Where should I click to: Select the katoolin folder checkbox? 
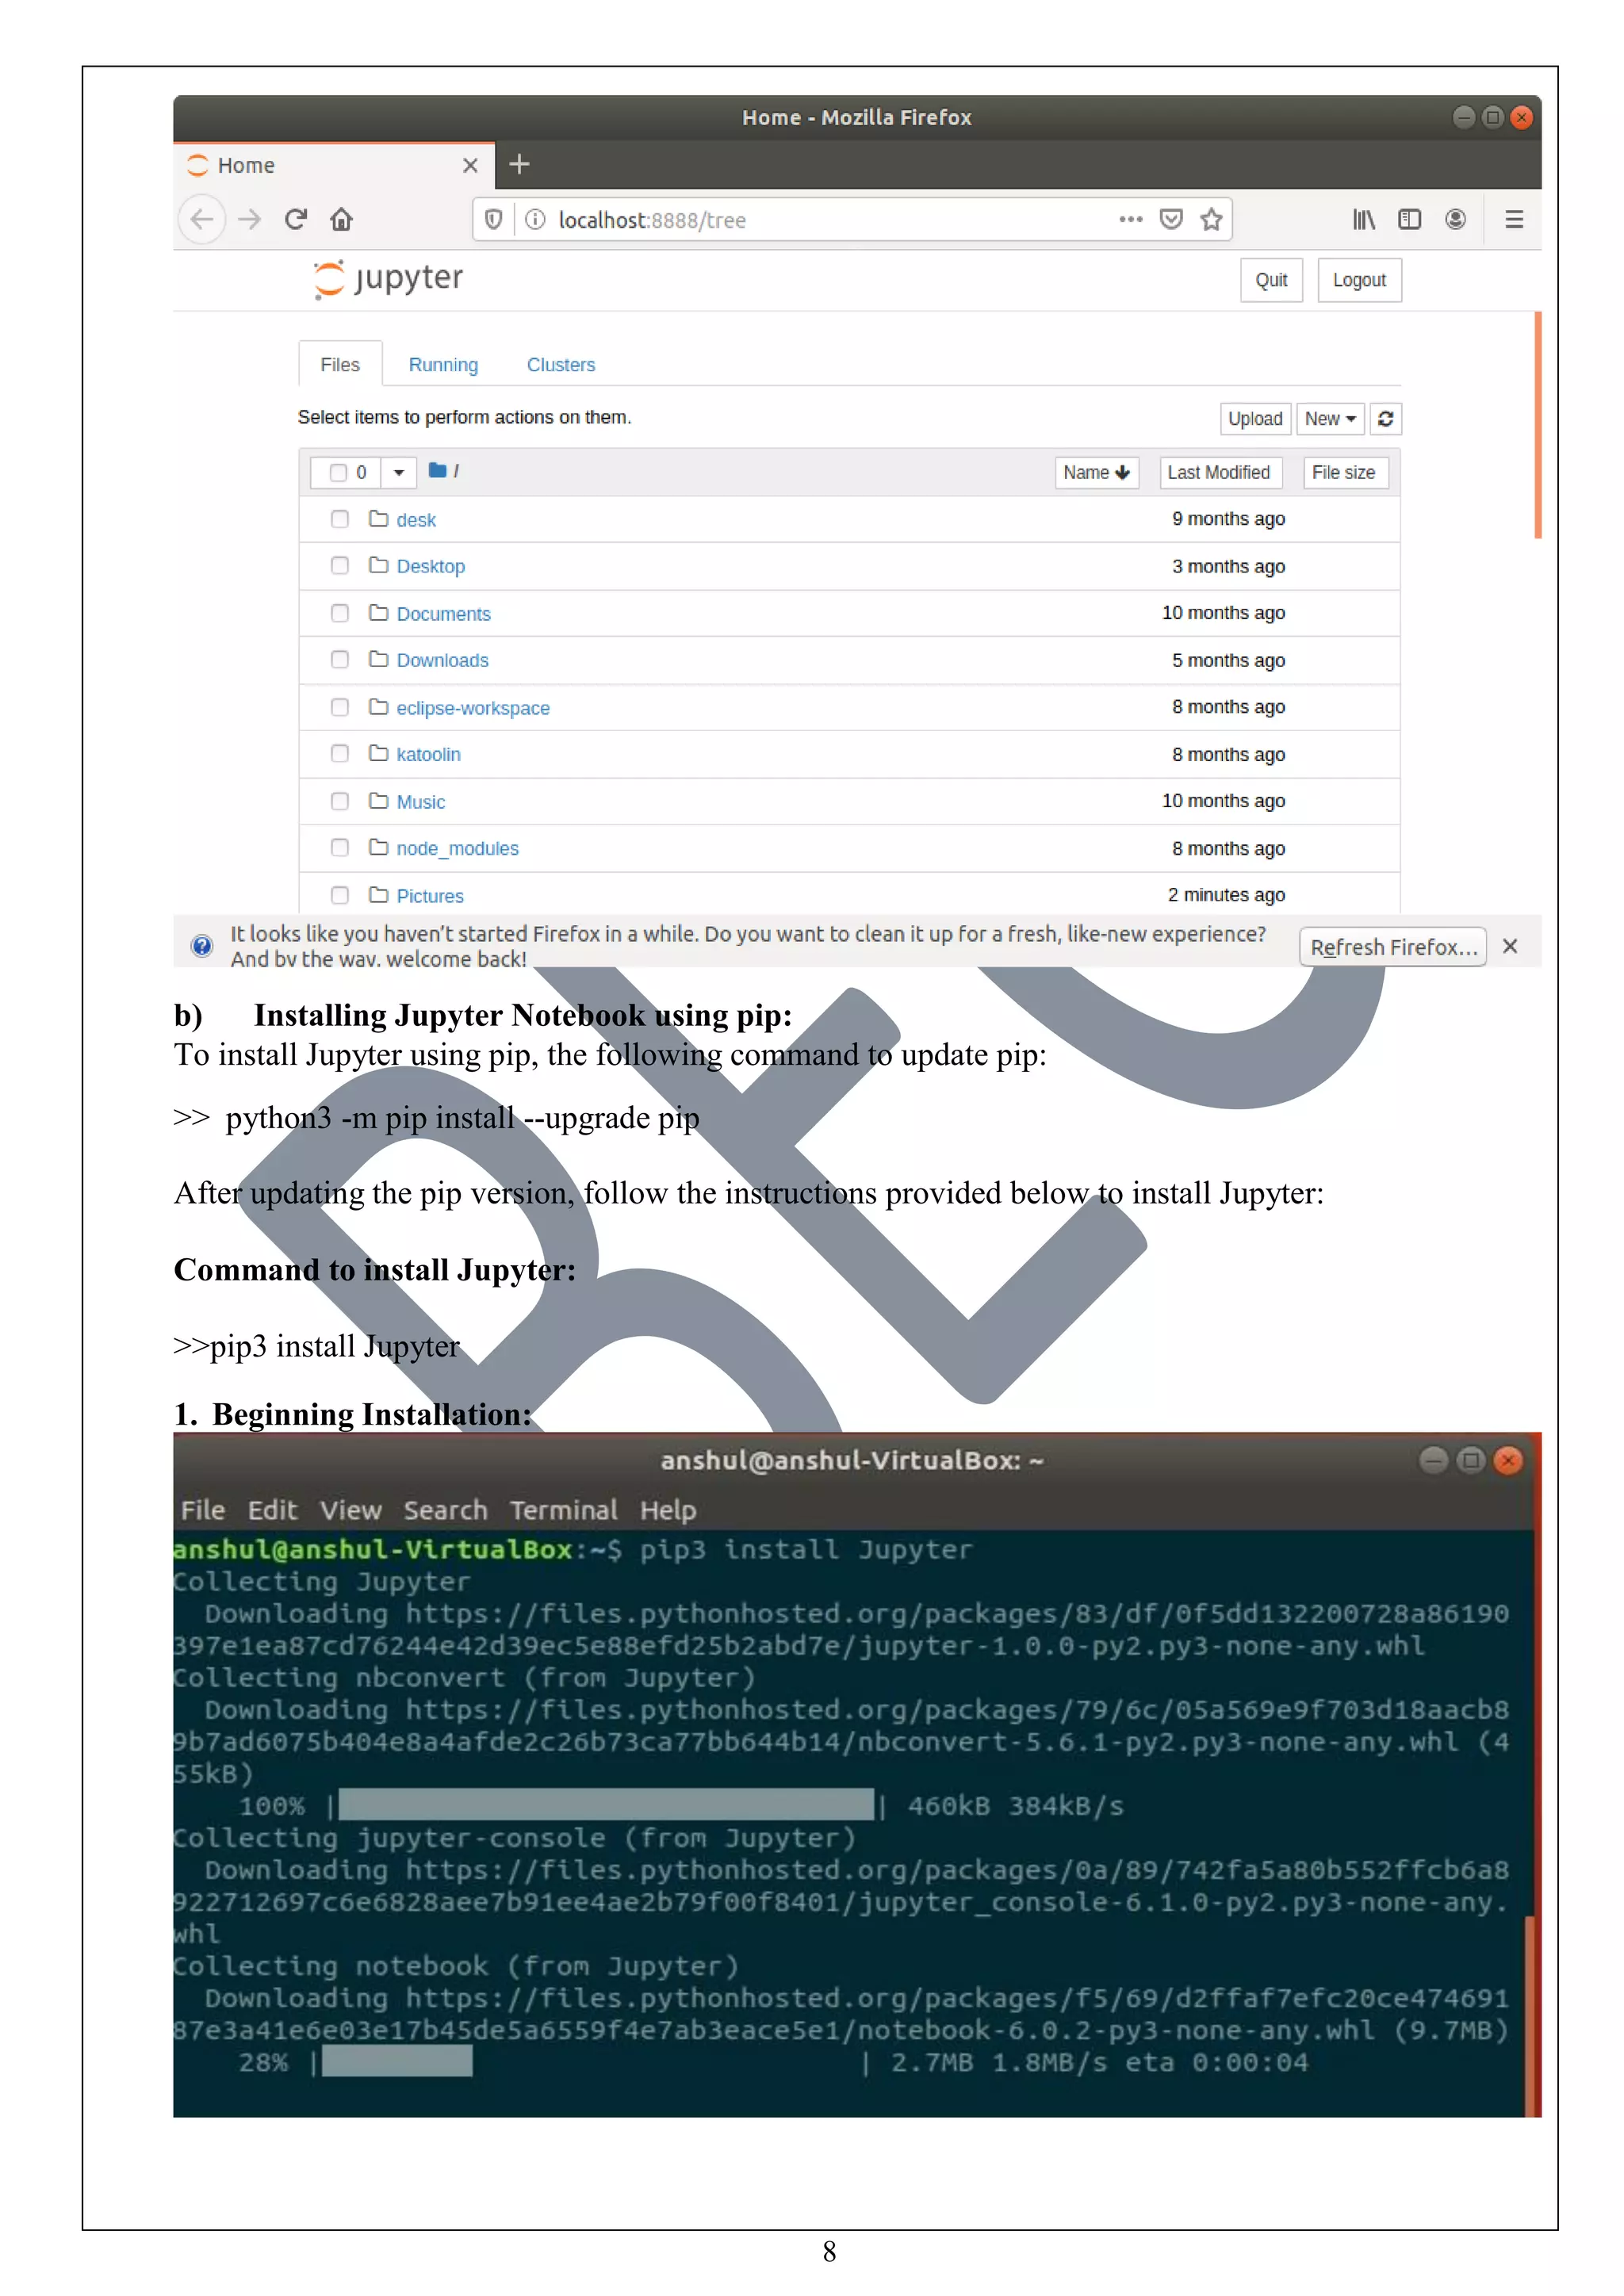pos(340,754)
